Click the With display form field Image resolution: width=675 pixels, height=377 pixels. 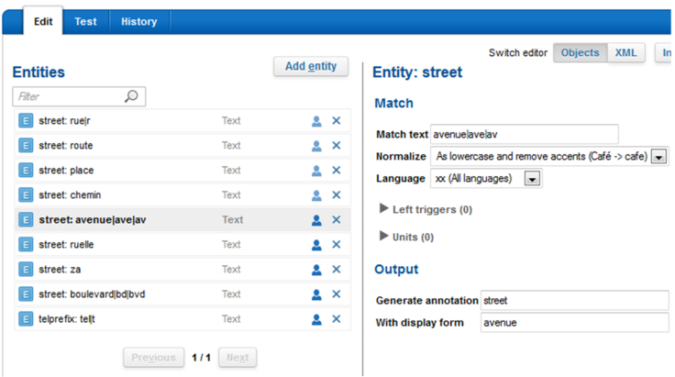coord(575,323)
